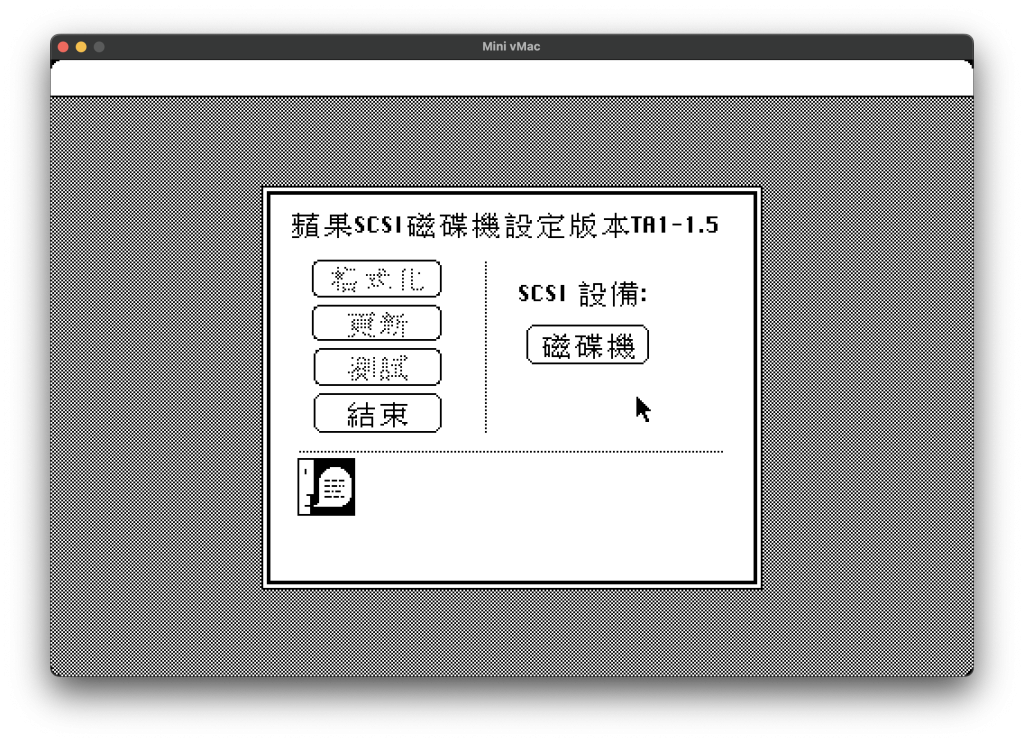Click the dimmed 測試 (Test) button
Screen dimensions: 1024x743
click(x=377, y=367)
